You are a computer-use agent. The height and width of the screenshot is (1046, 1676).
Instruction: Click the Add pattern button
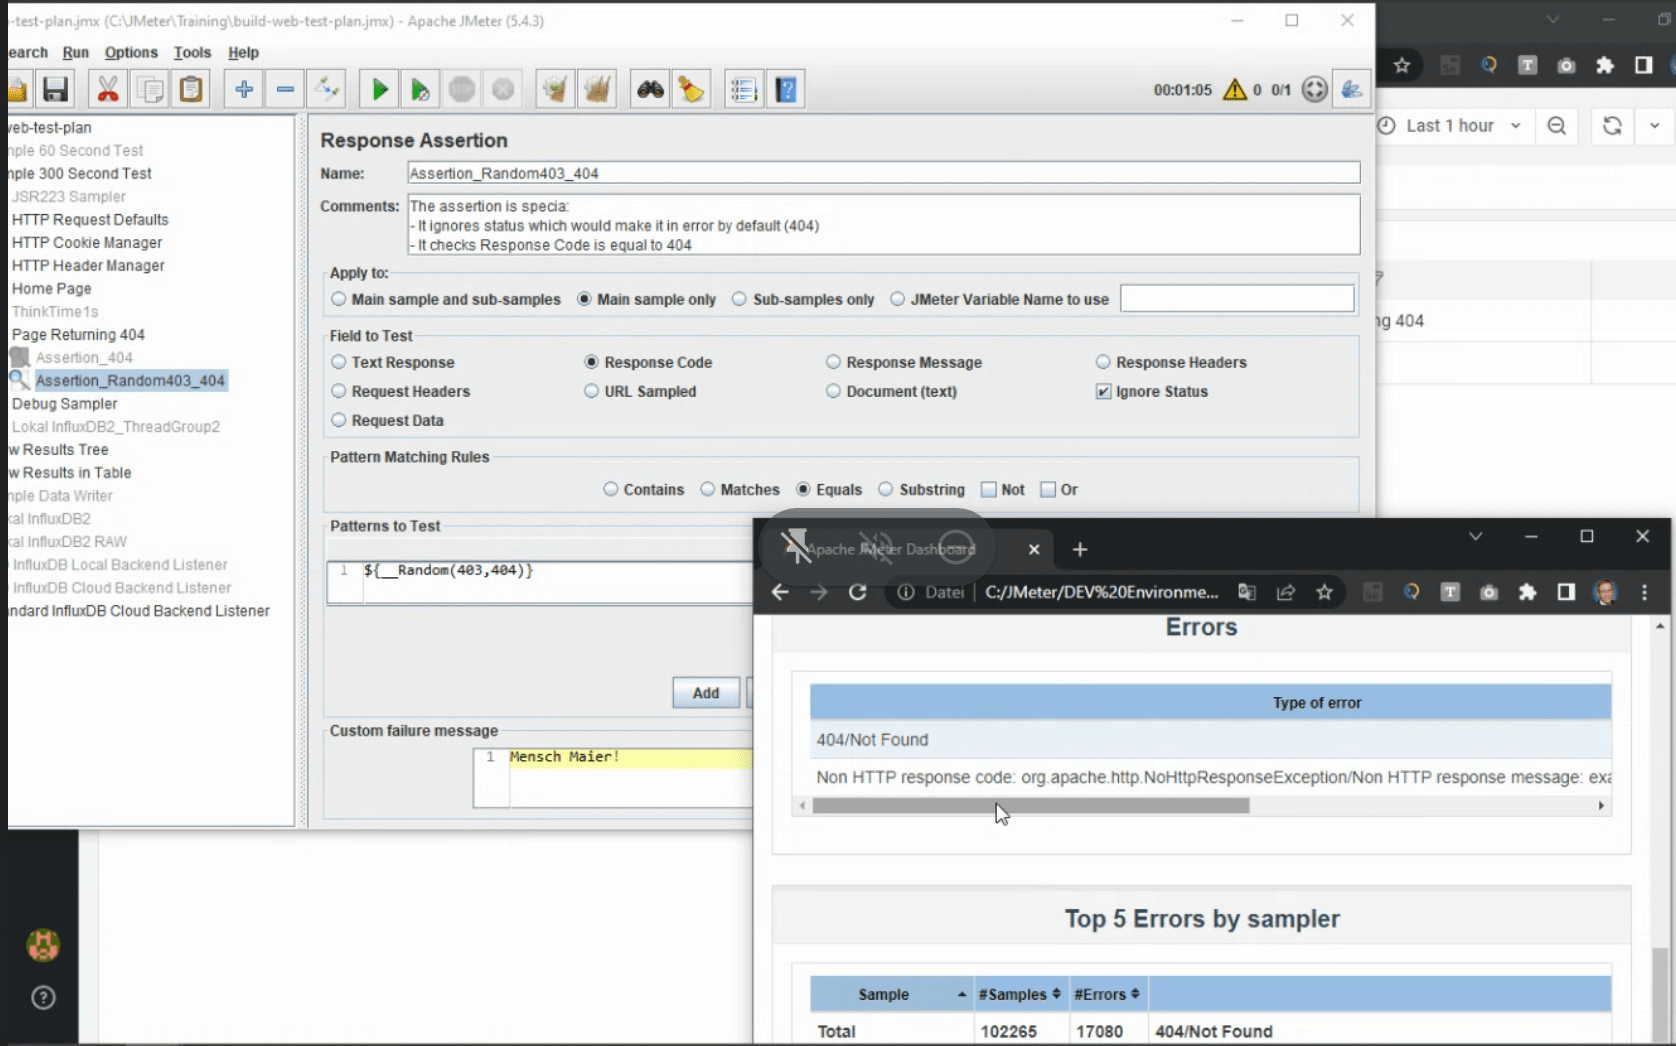tap(705, 693)
